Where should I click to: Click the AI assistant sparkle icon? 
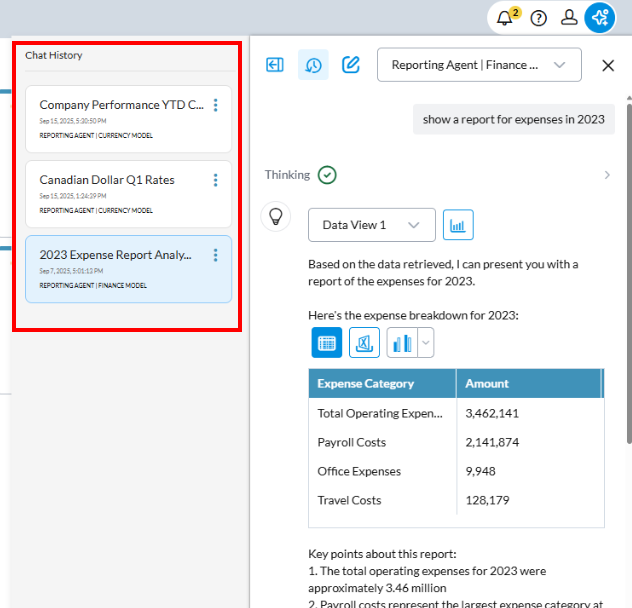point(600,18)
